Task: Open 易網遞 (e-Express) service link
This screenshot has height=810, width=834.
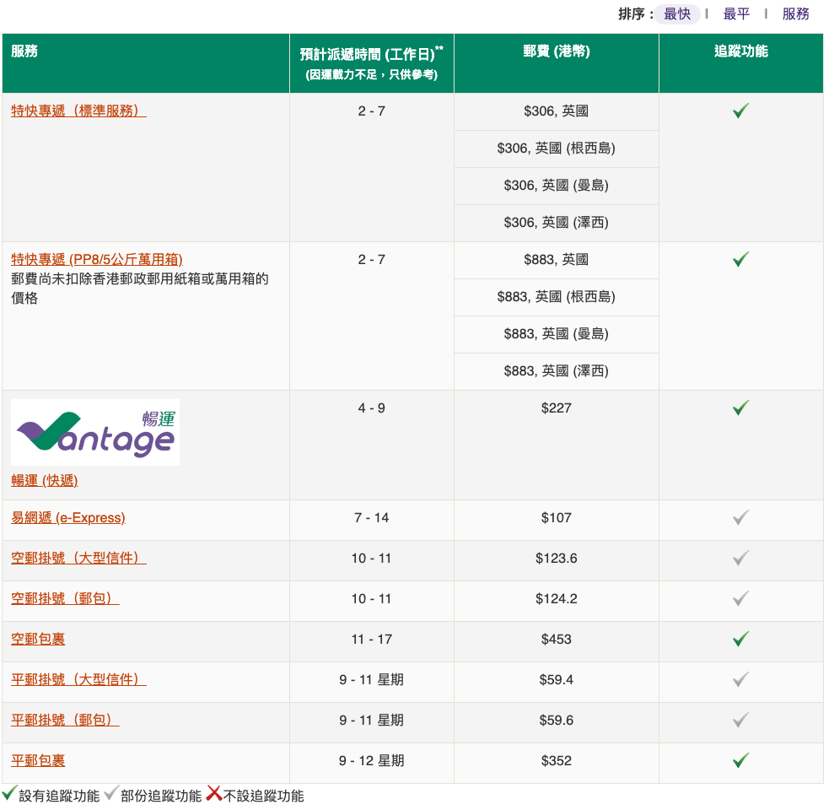Action: (x=68, y=518)
